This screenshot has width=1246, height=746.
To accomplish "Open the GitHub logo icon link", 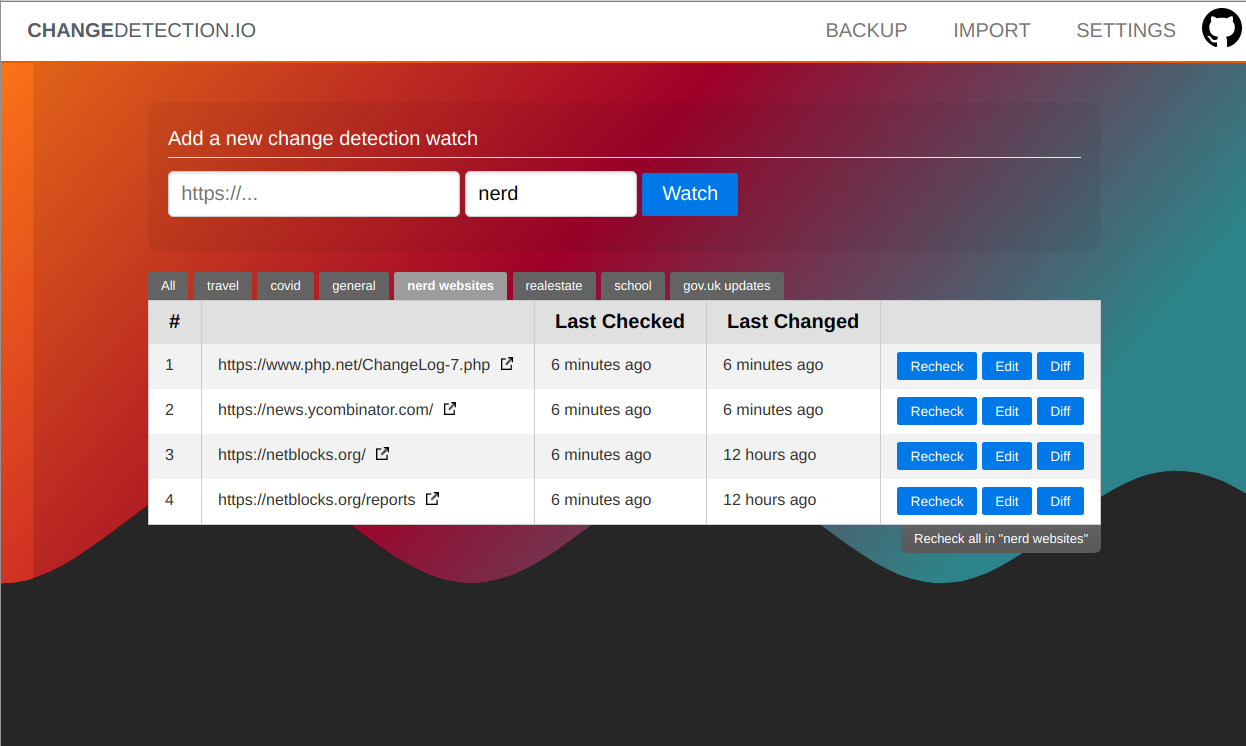I will coord(1221,28).
